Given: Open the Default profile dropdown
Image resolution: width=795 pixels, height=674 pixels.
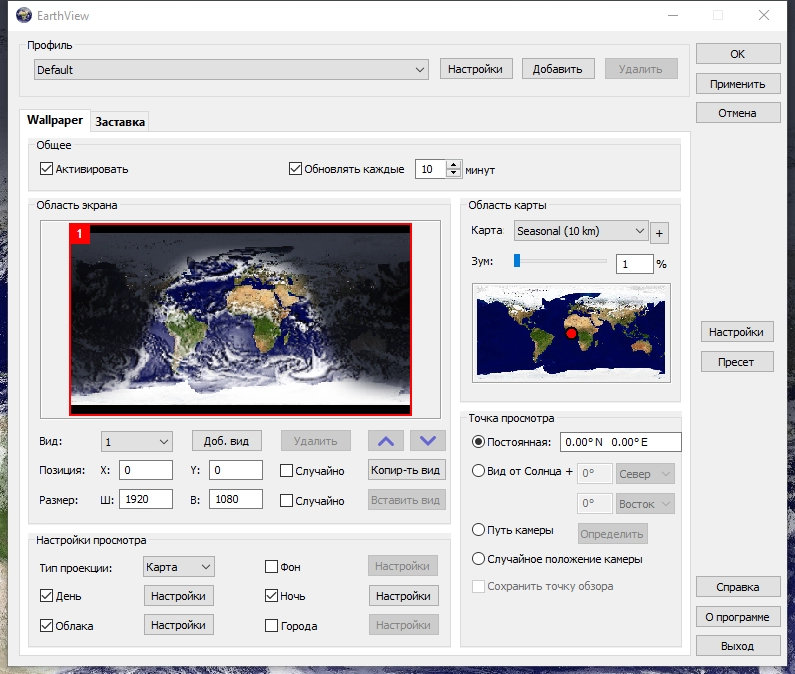Looking at the screenshot, I should [x=231, y=69].
